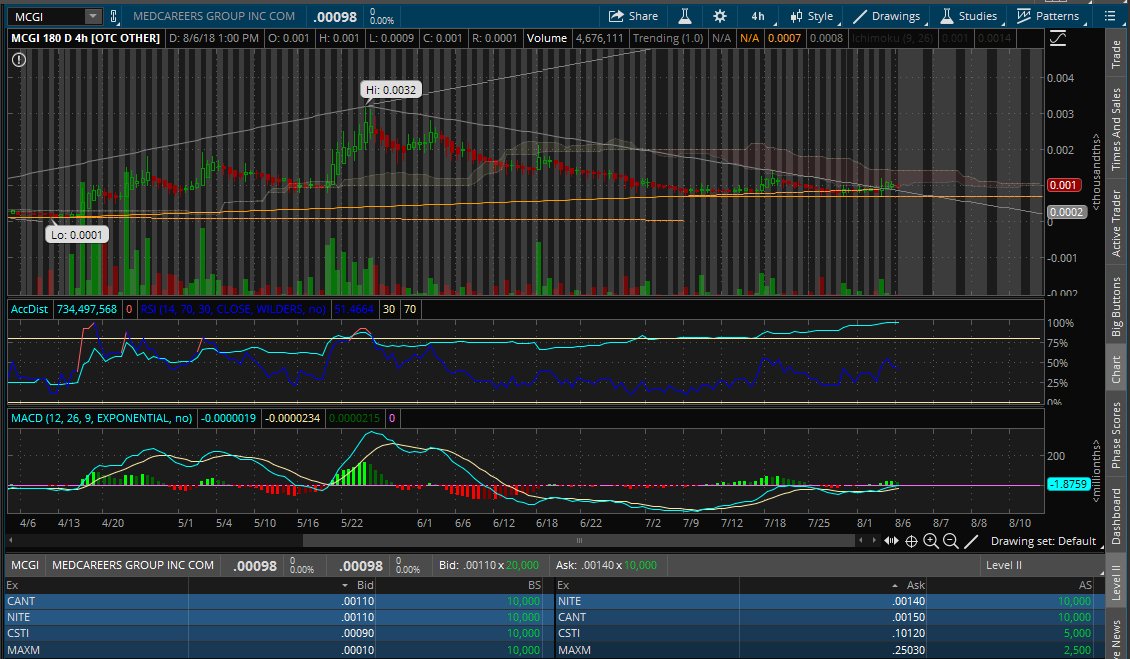This screenshot has height=659, width=1130.
Task: Open the Patterns menu
Action: click(1049, 16)
